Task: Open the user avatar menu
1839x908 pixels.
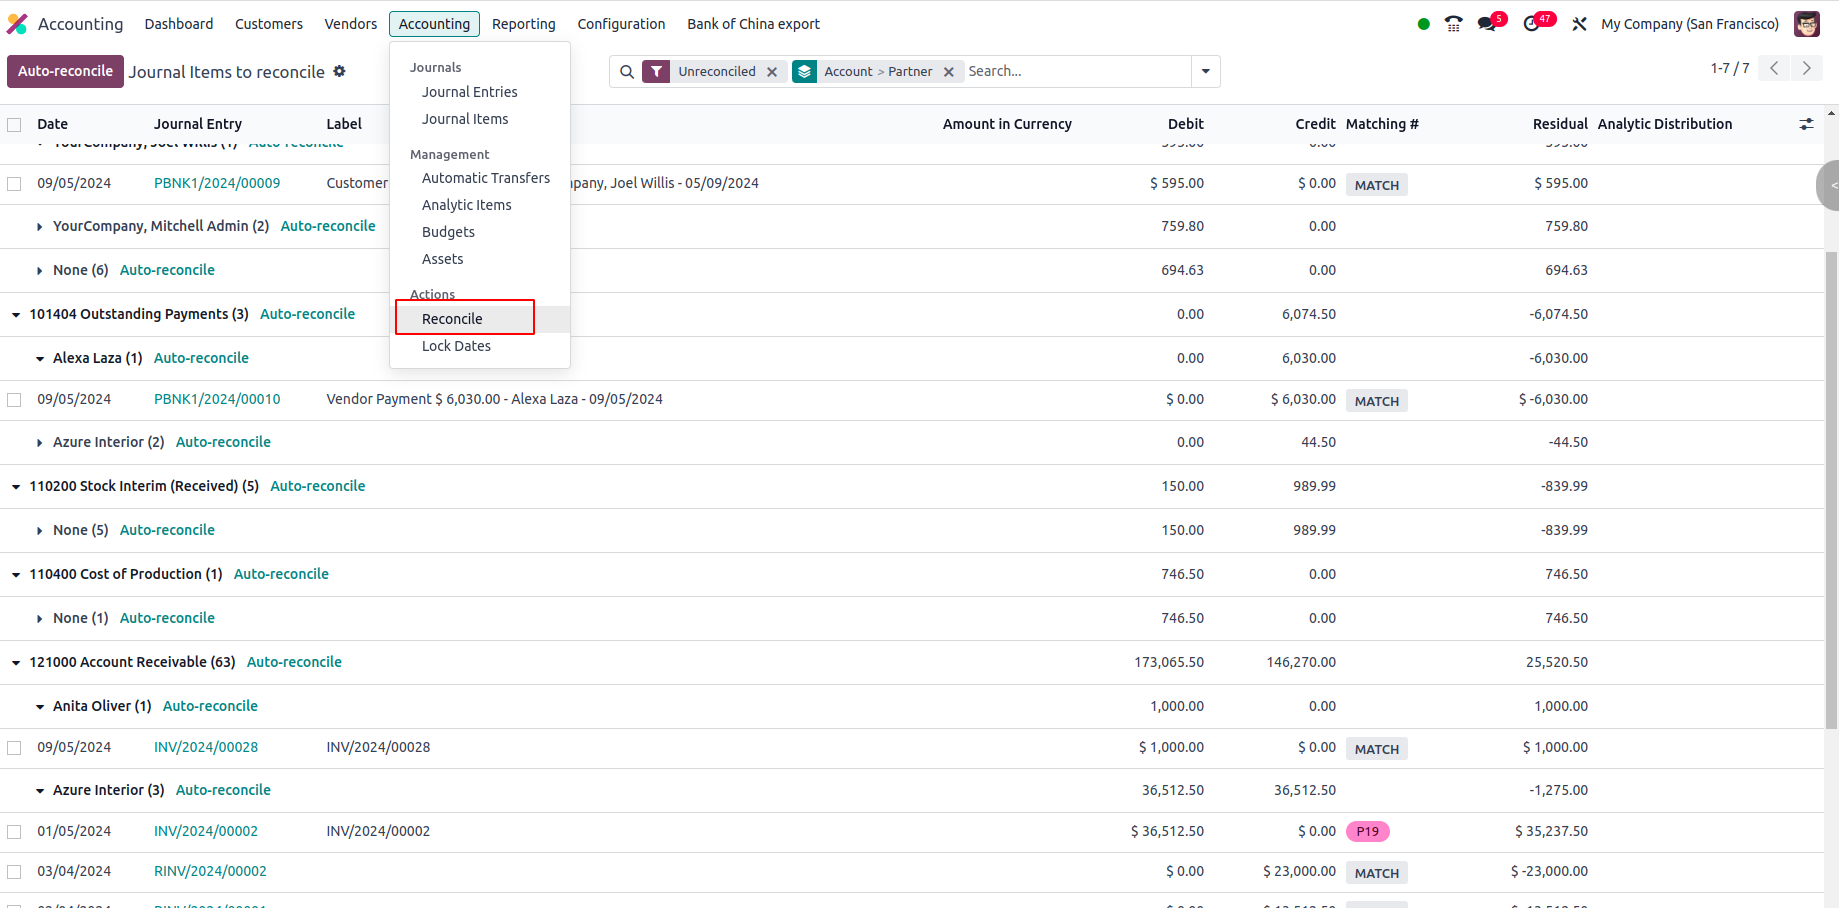Action: point(1807,24)
